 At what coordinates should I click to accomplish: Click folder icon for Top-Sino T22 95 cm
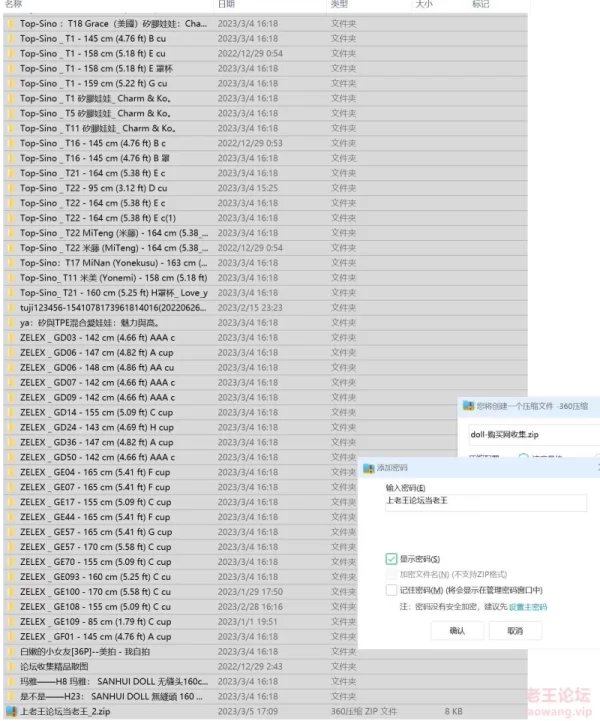pyautogui.click(x=10, y=188)
